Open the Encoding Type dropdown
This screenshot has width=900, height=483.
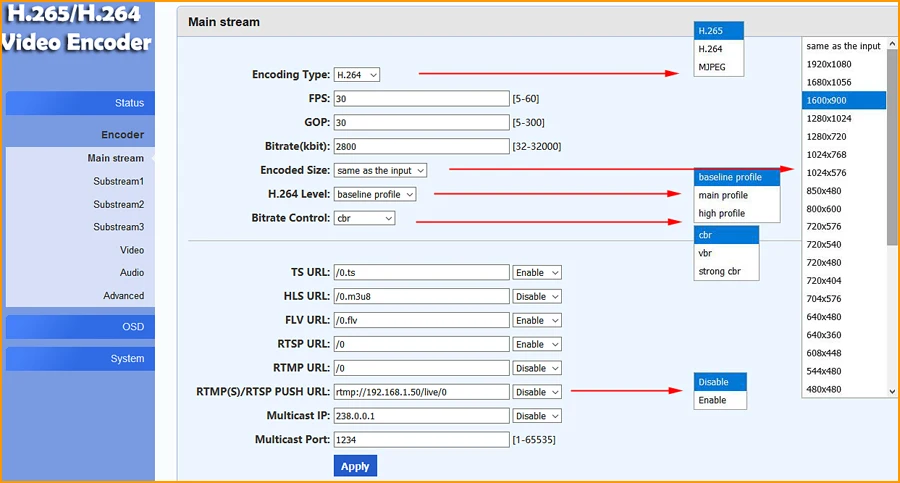(356, 75)
